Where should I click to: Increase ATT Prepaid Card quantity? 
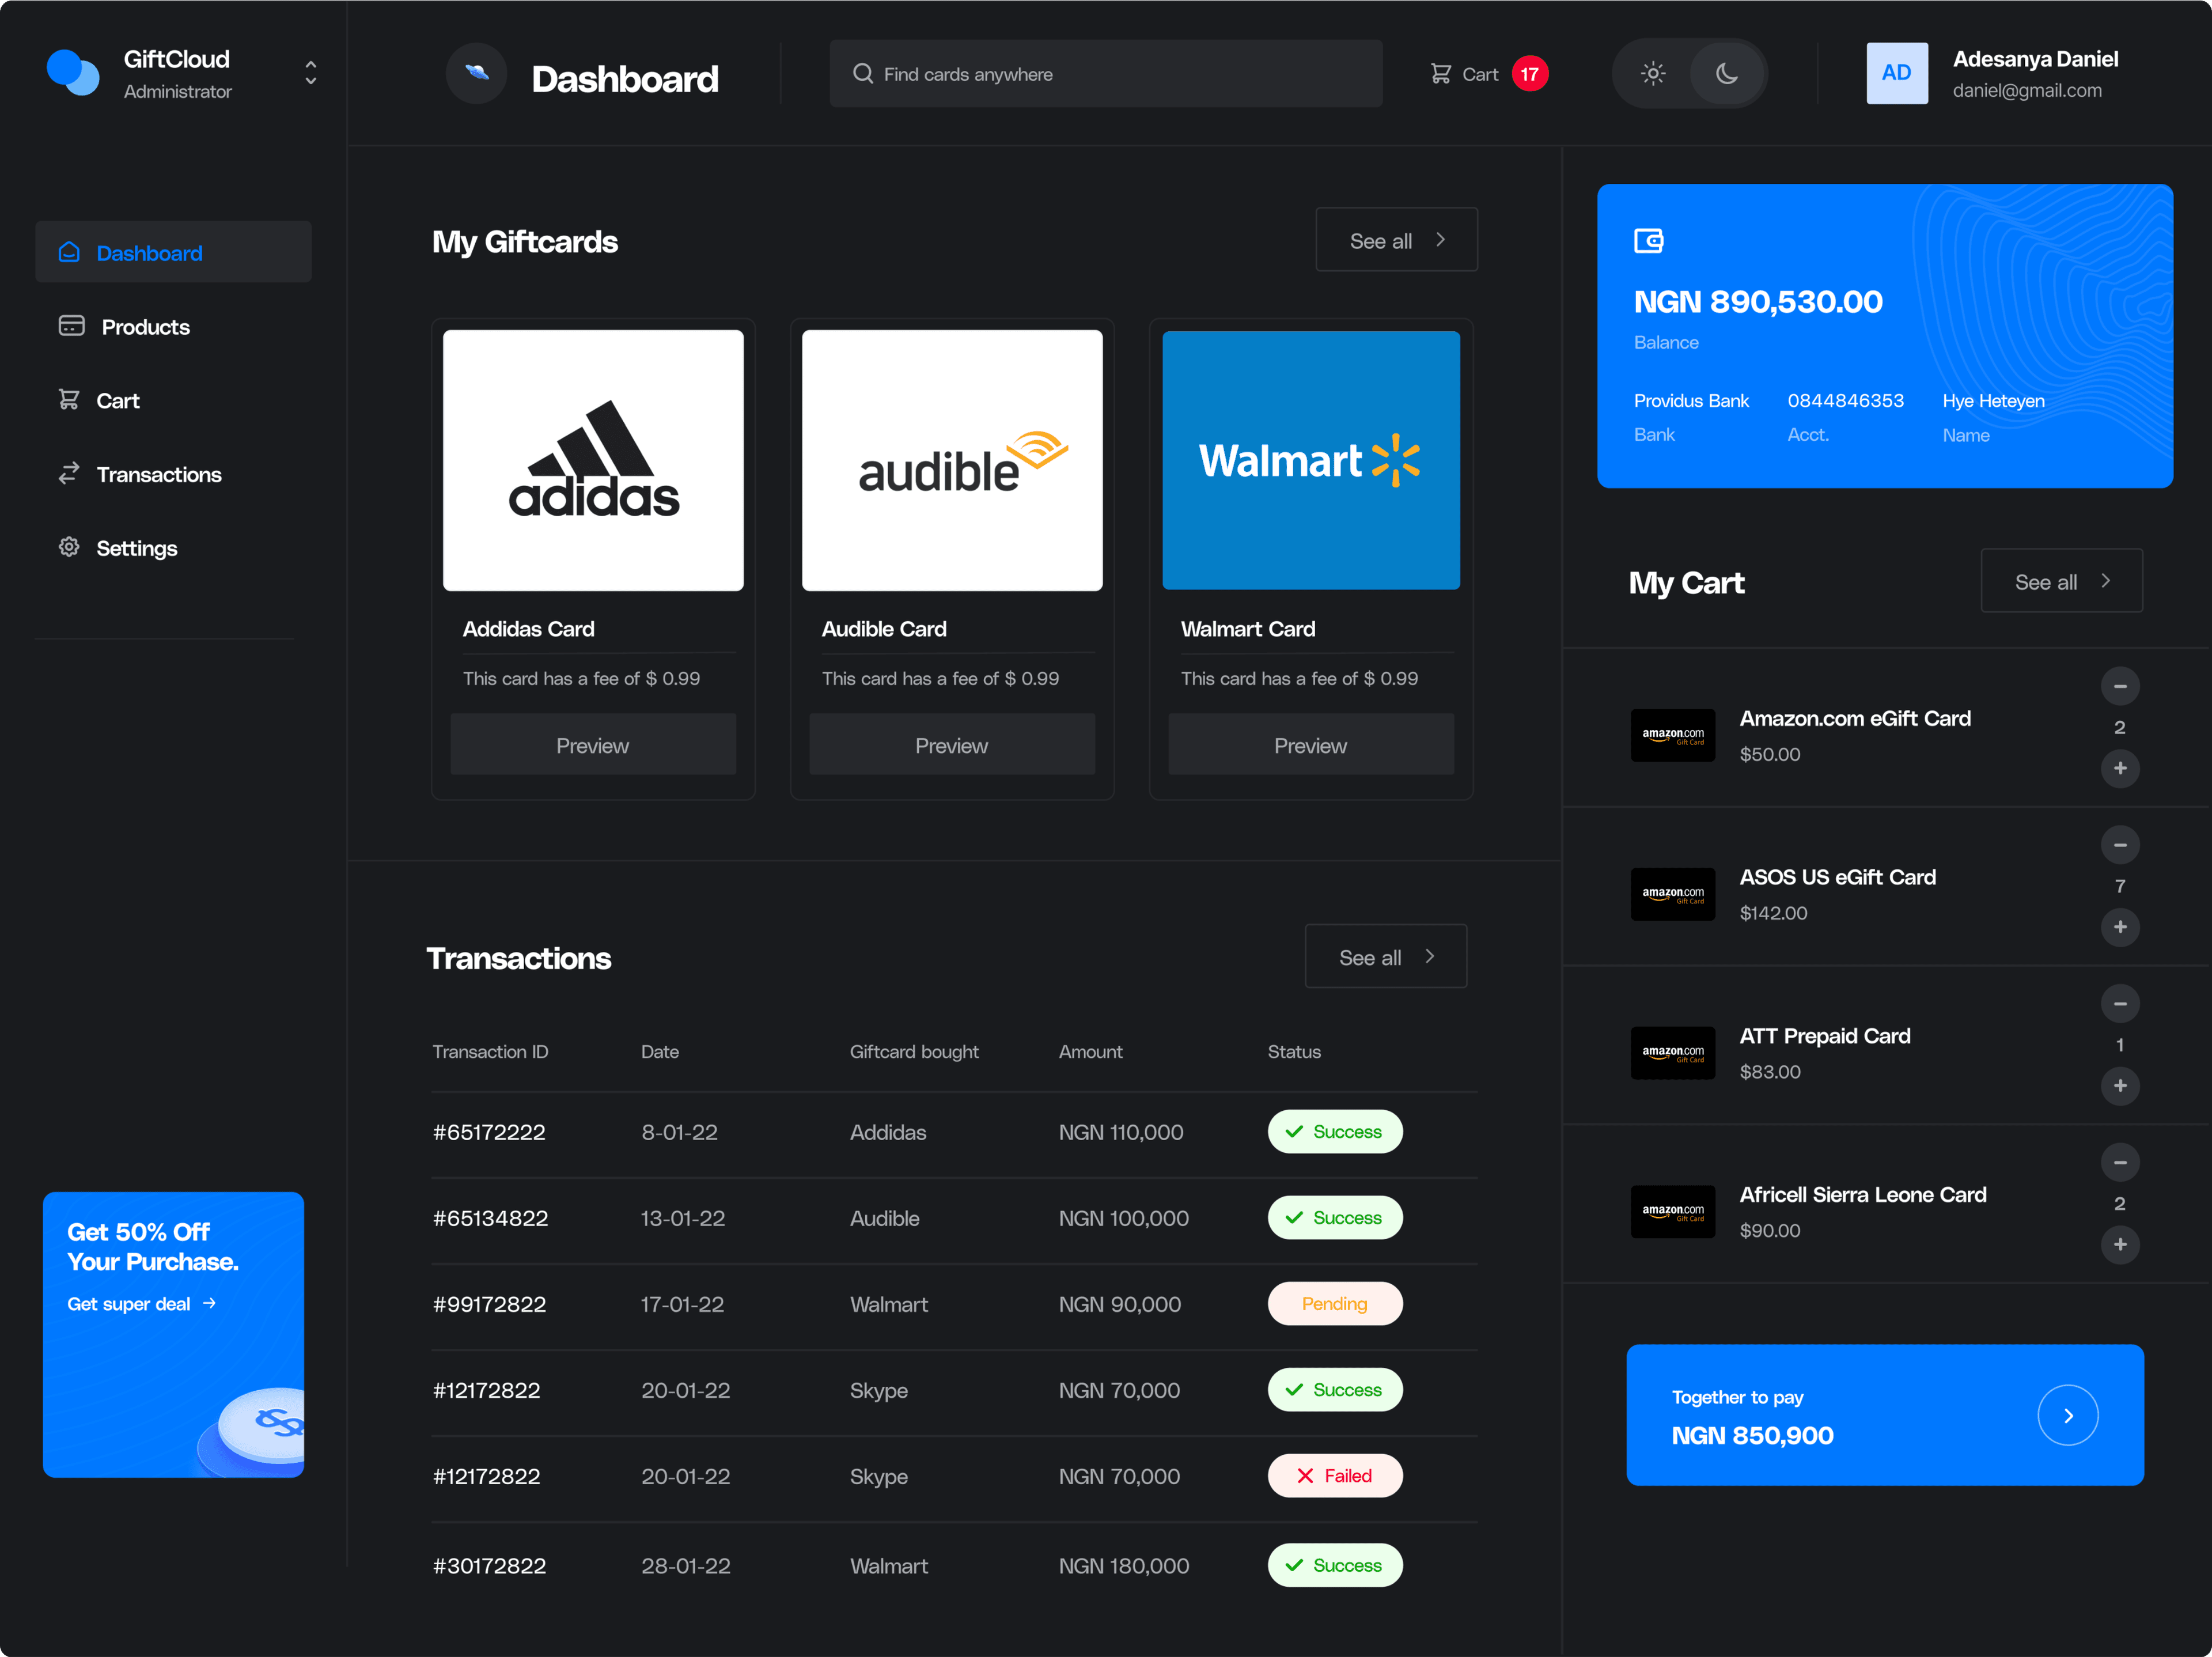click(2120, 1086)
